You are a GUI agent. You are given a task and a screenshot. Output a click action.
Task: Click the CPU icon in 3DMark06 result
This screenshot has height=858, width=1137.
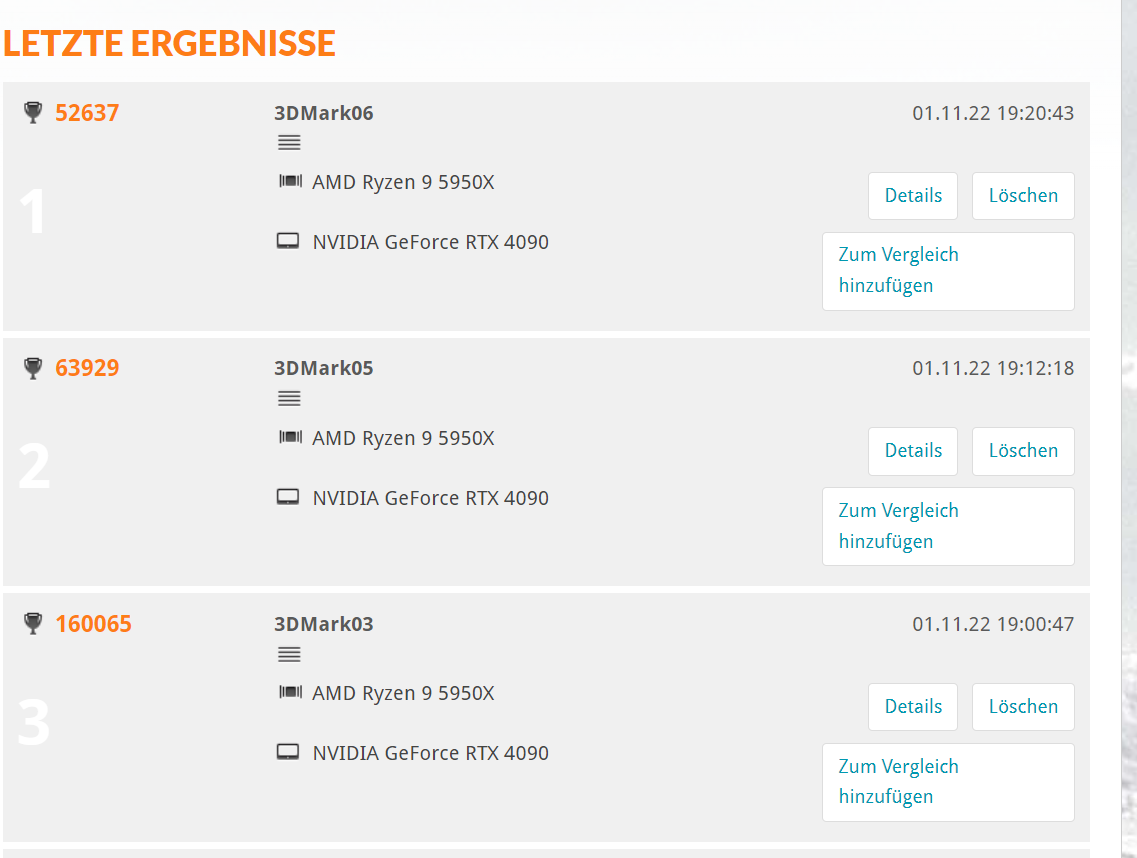[290, 181]
